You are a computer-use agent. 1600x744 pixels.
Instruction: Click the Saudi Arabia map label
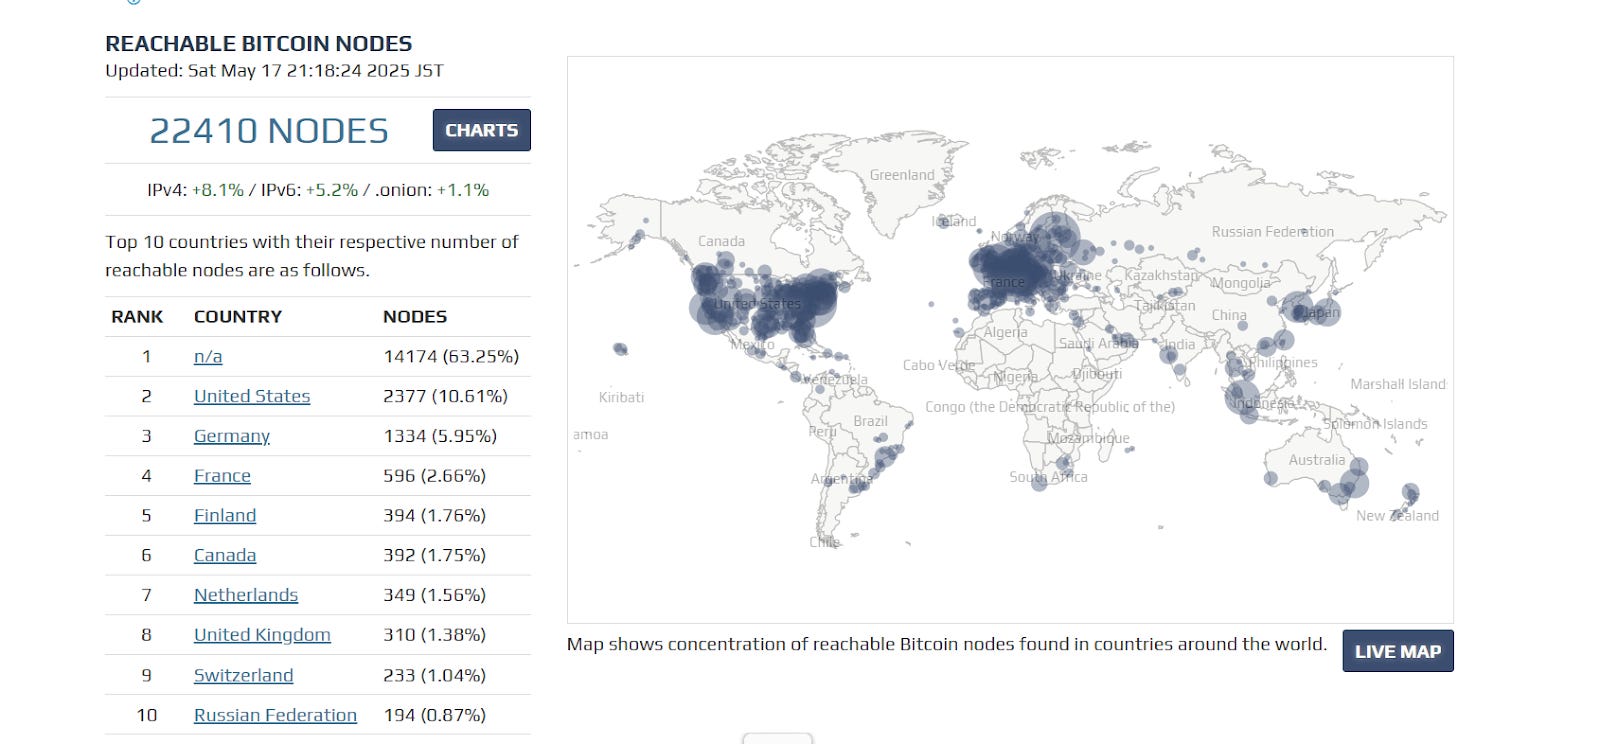tap(1098, 343)
